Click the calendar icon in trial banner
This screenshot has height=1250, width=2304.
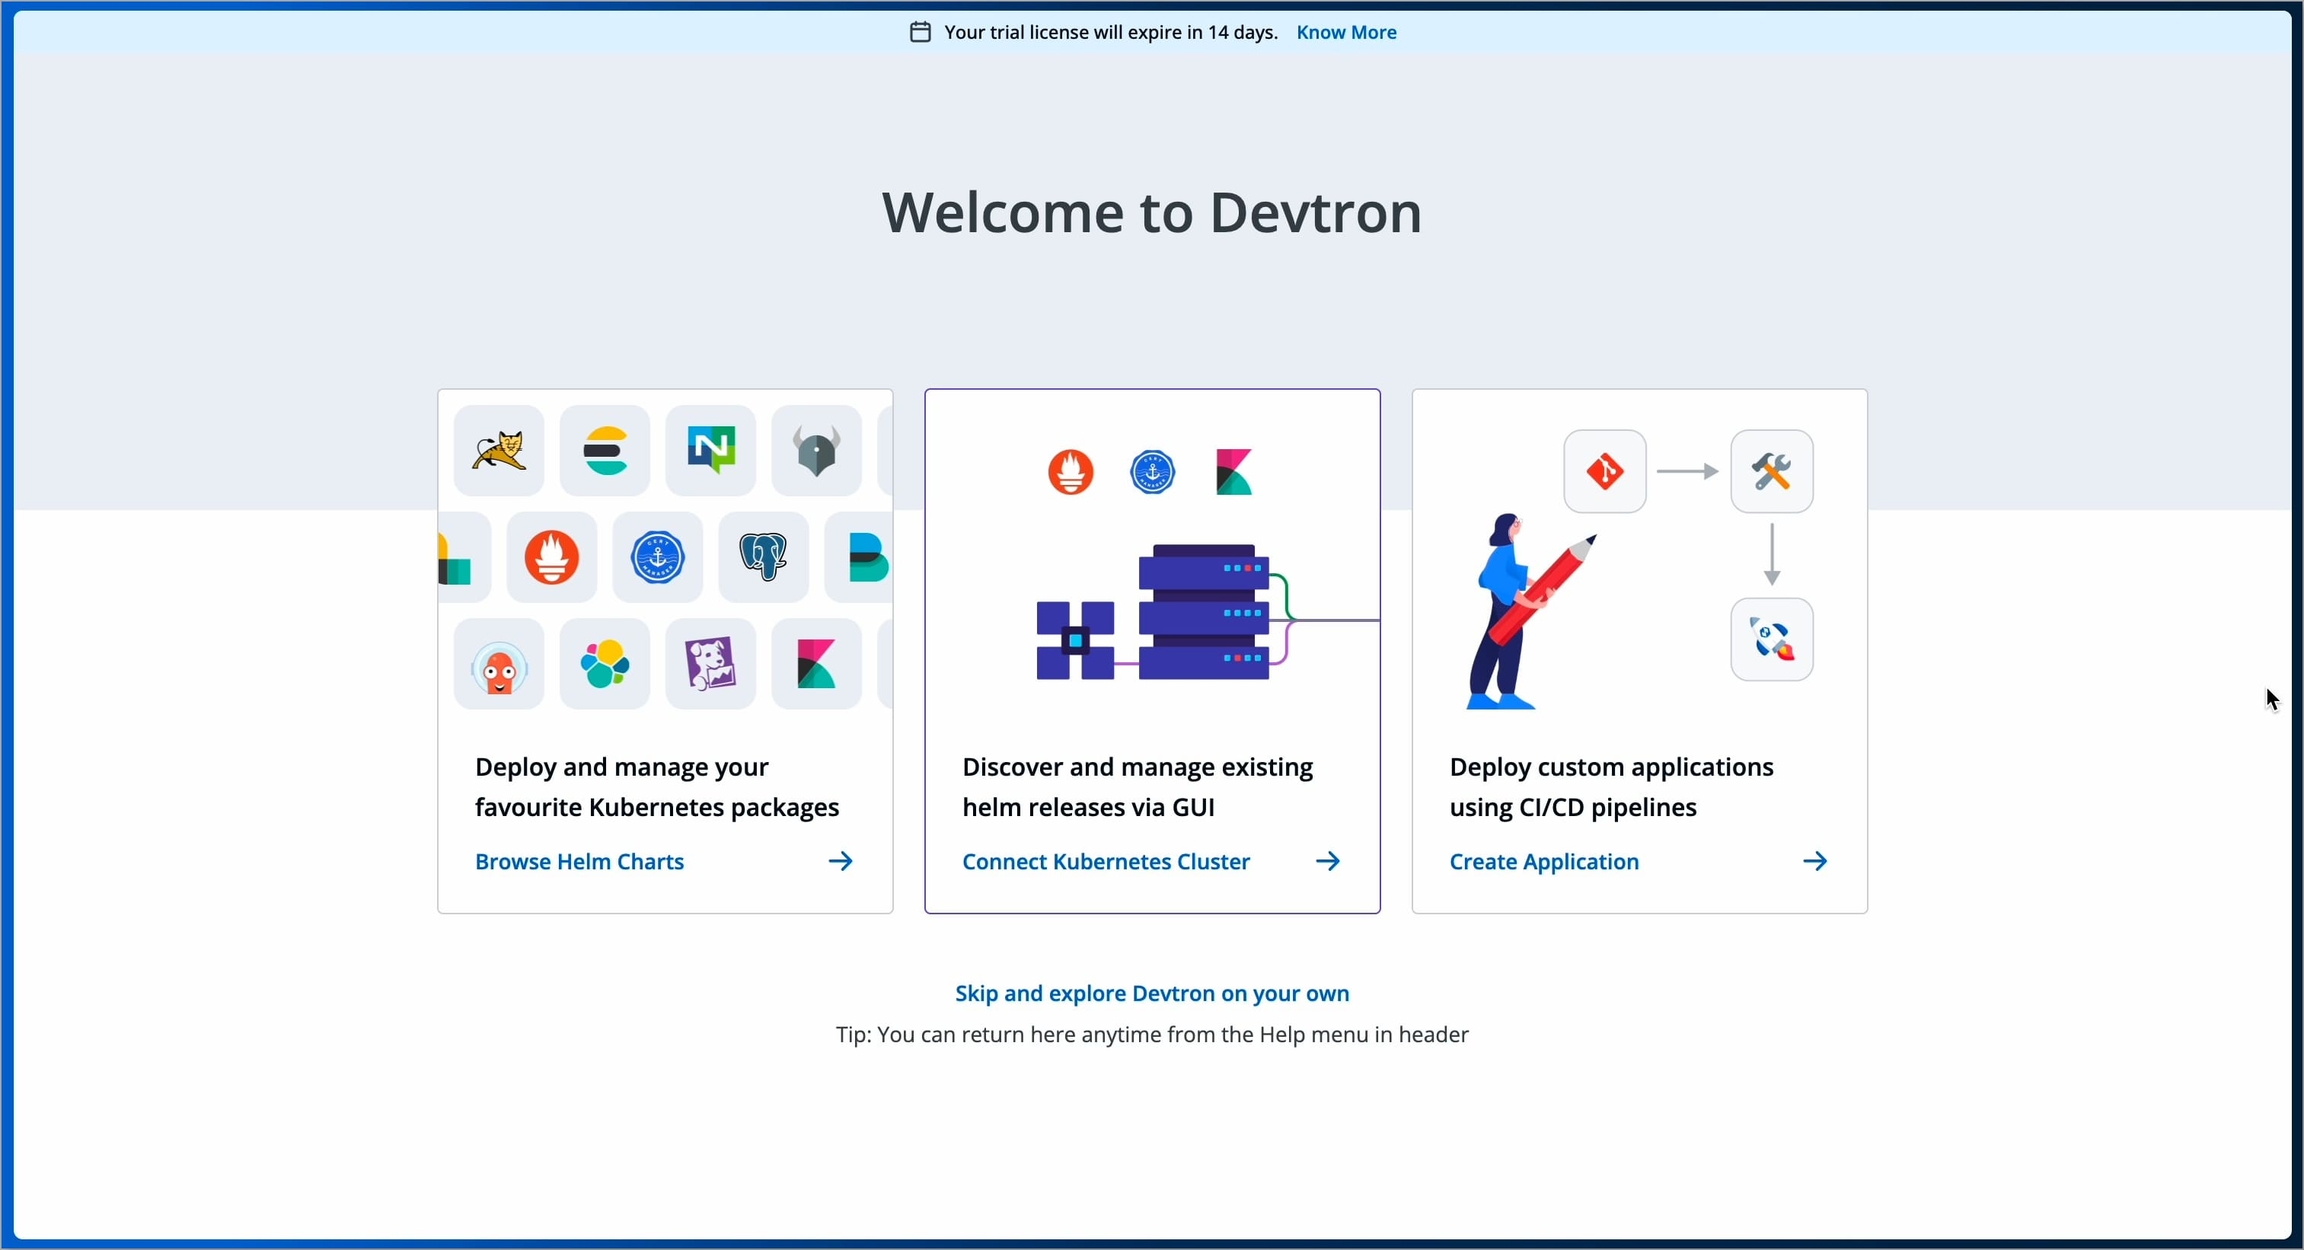(920, 32)
